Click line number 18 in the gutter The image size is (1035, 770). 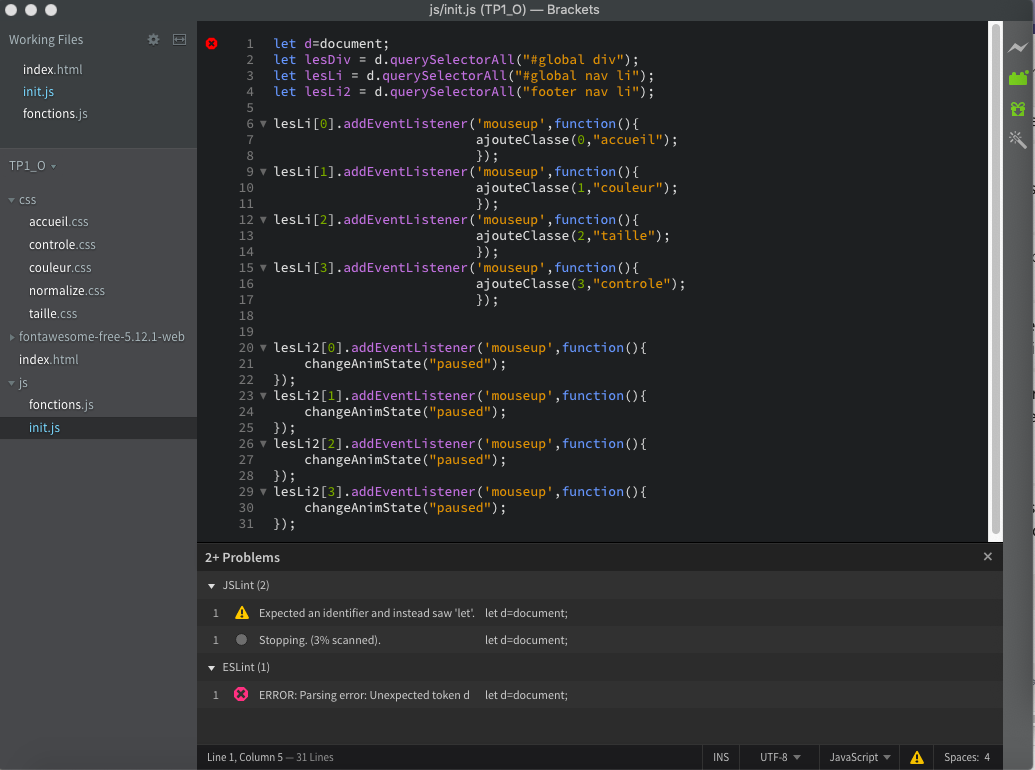[246, 316]
